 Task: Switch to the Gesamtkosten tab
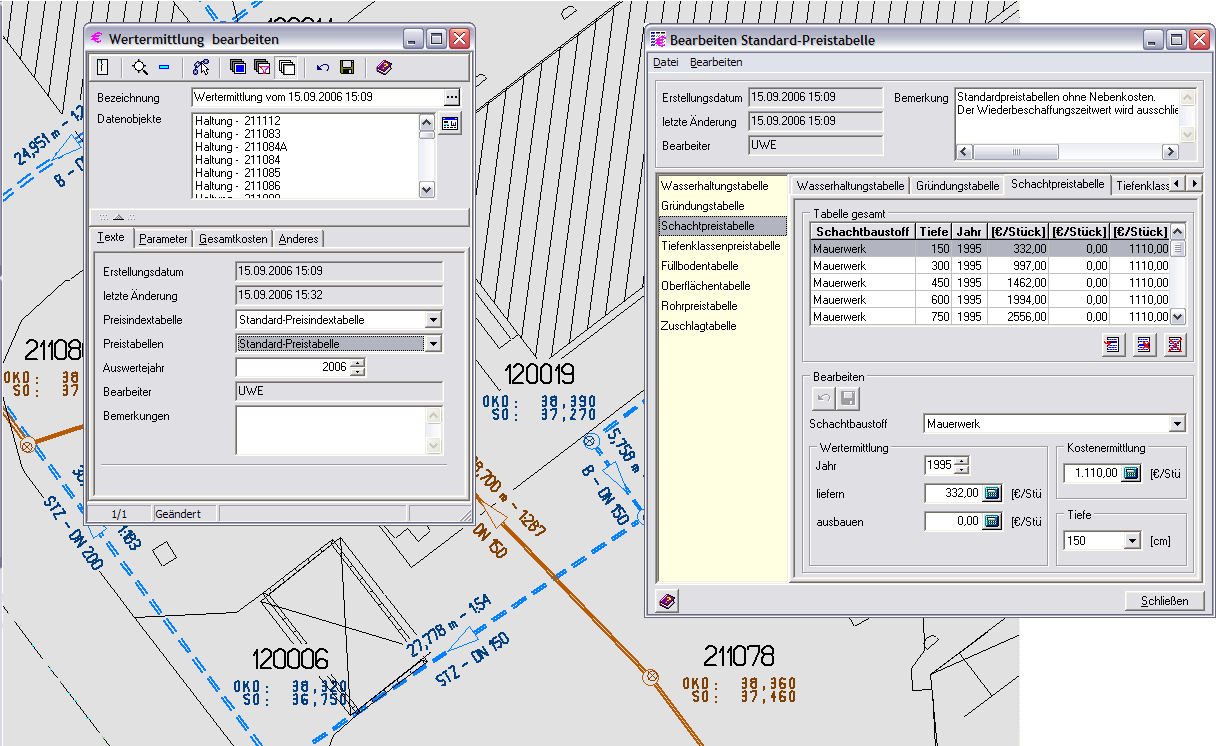point(232,239)
